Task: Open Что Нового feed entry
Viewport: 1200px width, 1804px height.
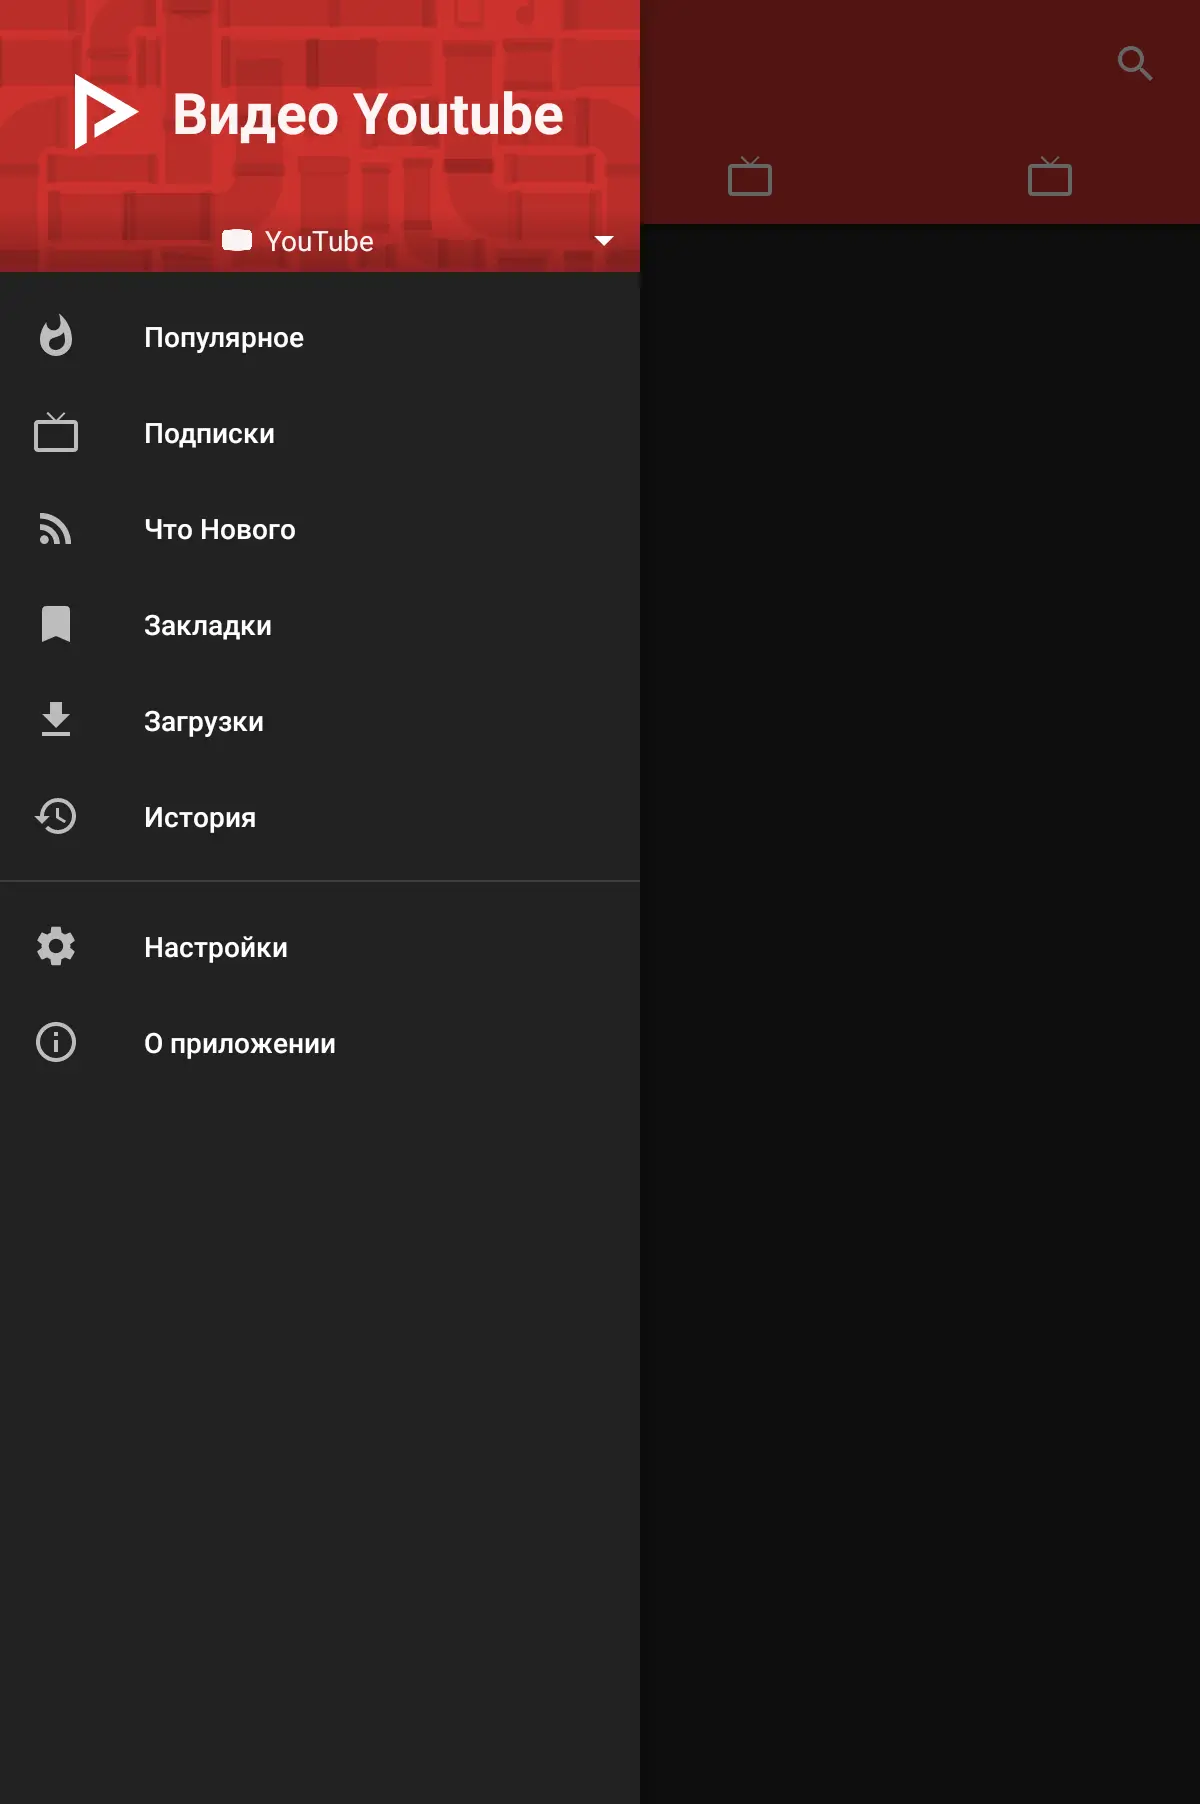Action: [320, 529]
